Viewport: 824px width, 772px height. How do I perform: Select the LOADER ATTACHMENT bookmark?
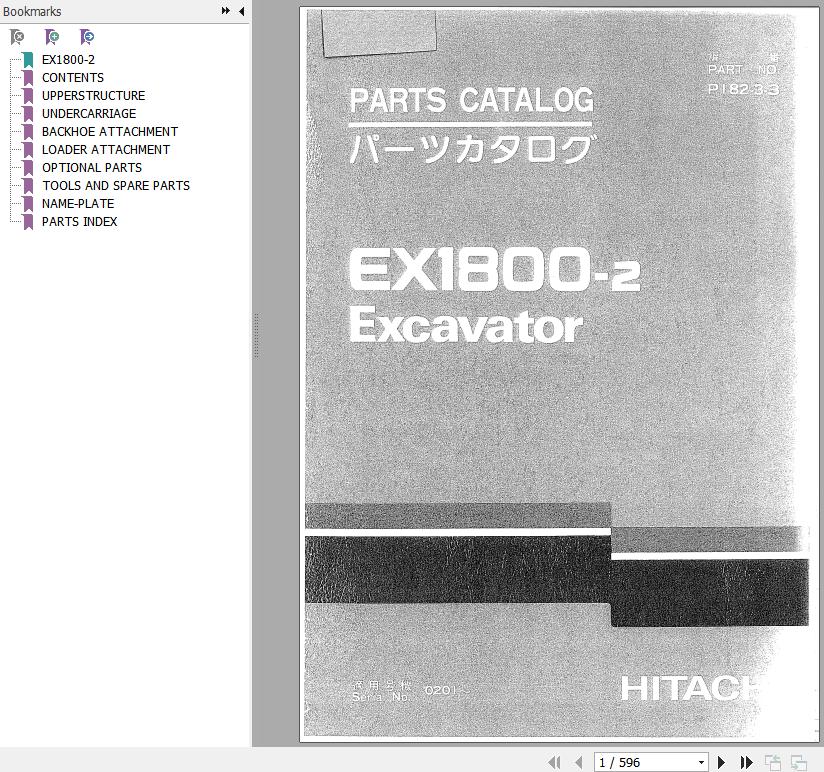click(106, 150)
